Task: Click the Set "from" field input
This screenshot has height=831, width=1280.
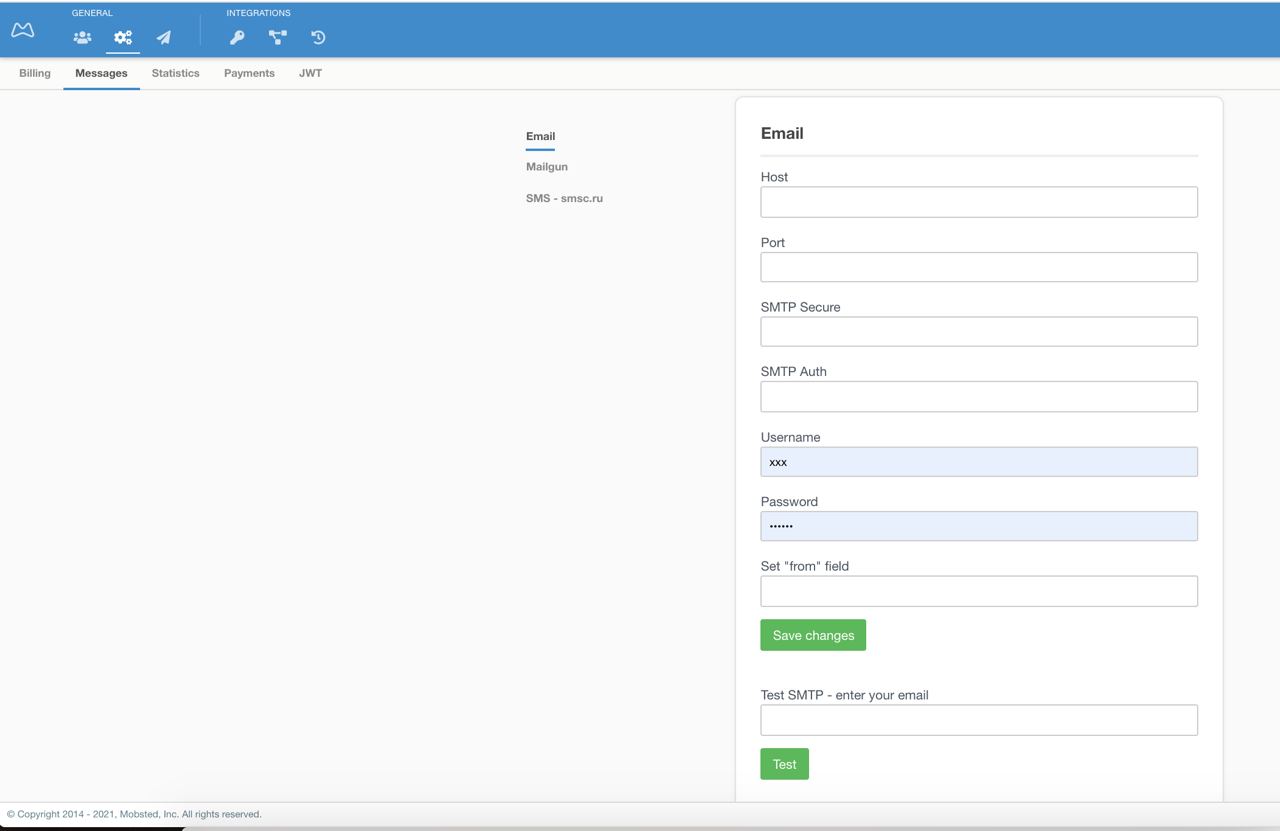Action: 979,591
